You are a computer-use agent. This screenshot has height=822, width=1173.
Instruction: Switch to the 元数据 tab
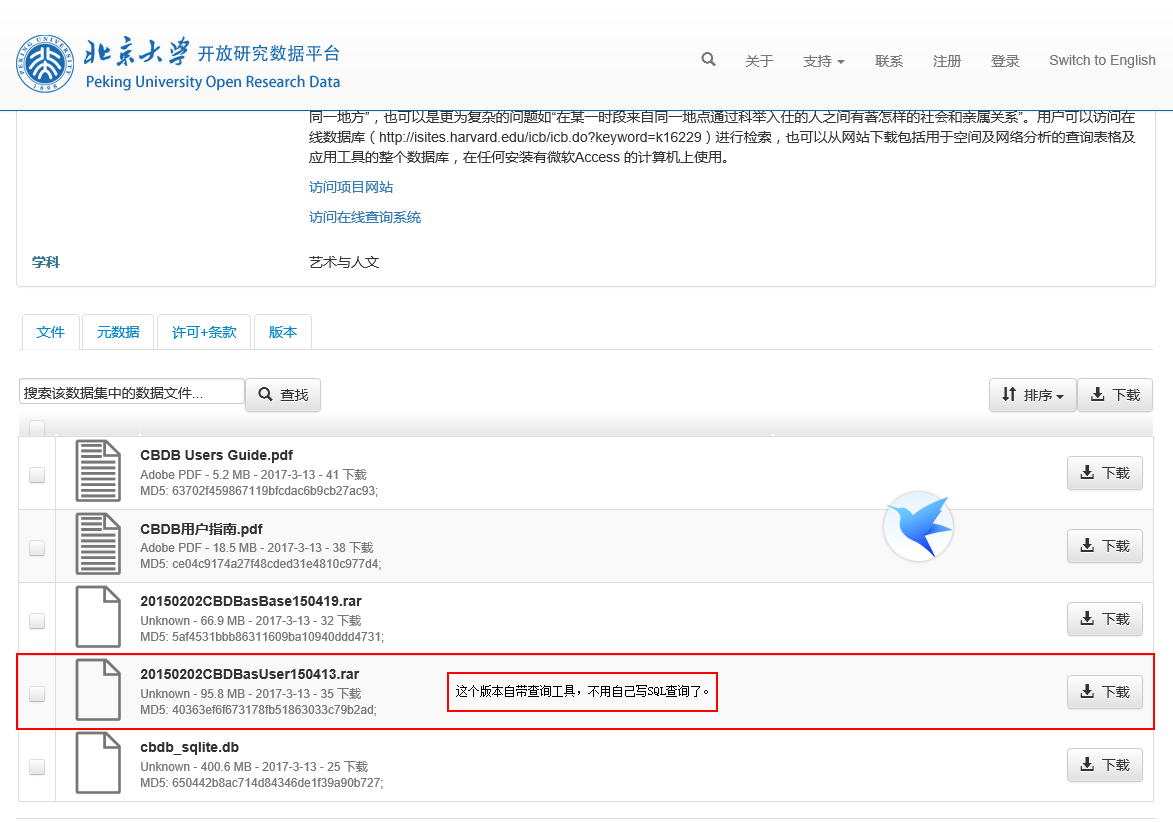(117, 331)
